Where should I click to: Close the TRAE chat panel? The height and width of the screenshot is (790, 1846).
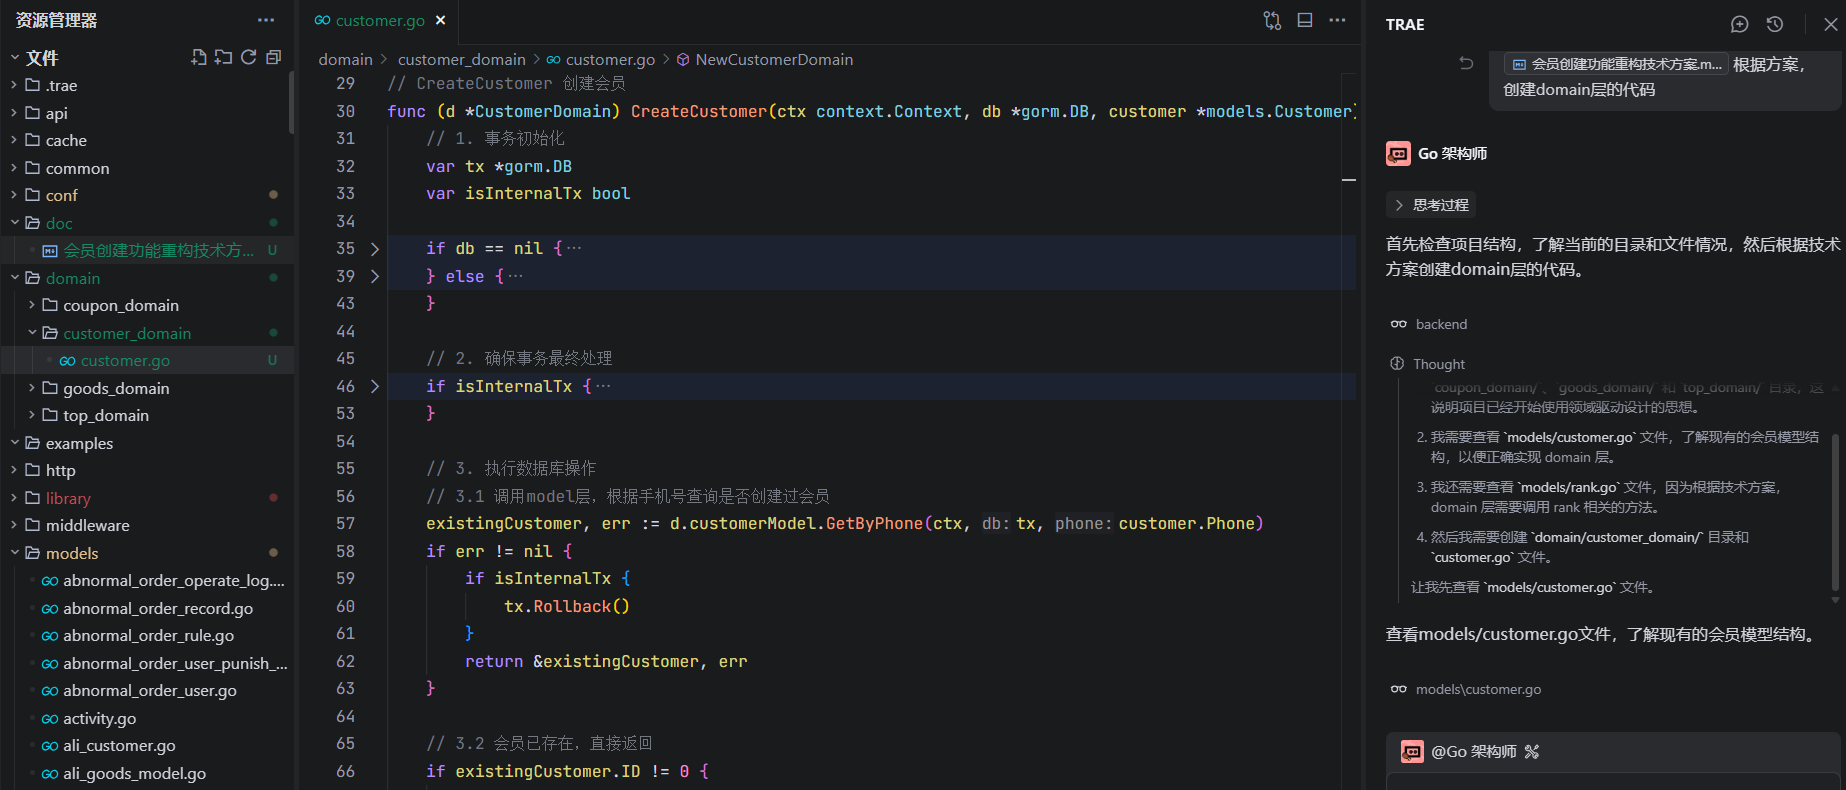click(1830, 24)
